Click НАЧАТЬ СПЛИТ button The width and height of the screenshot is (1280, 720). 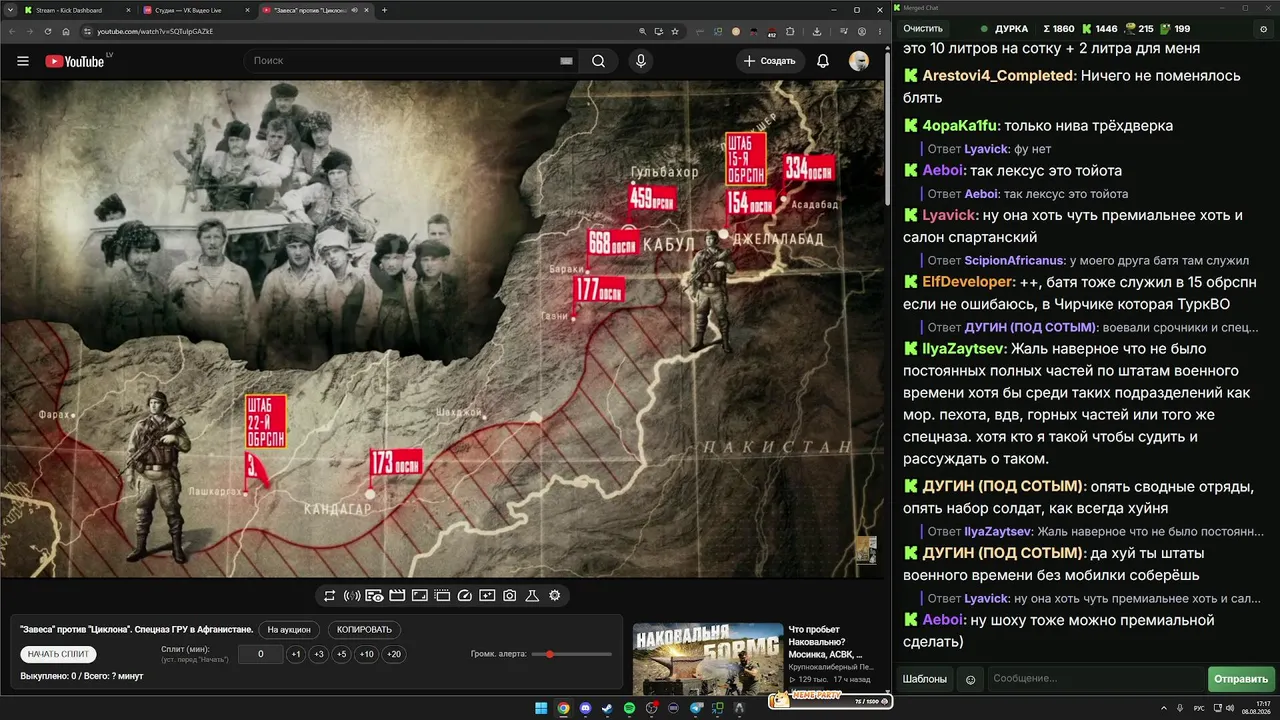click(x=58, y=654)
